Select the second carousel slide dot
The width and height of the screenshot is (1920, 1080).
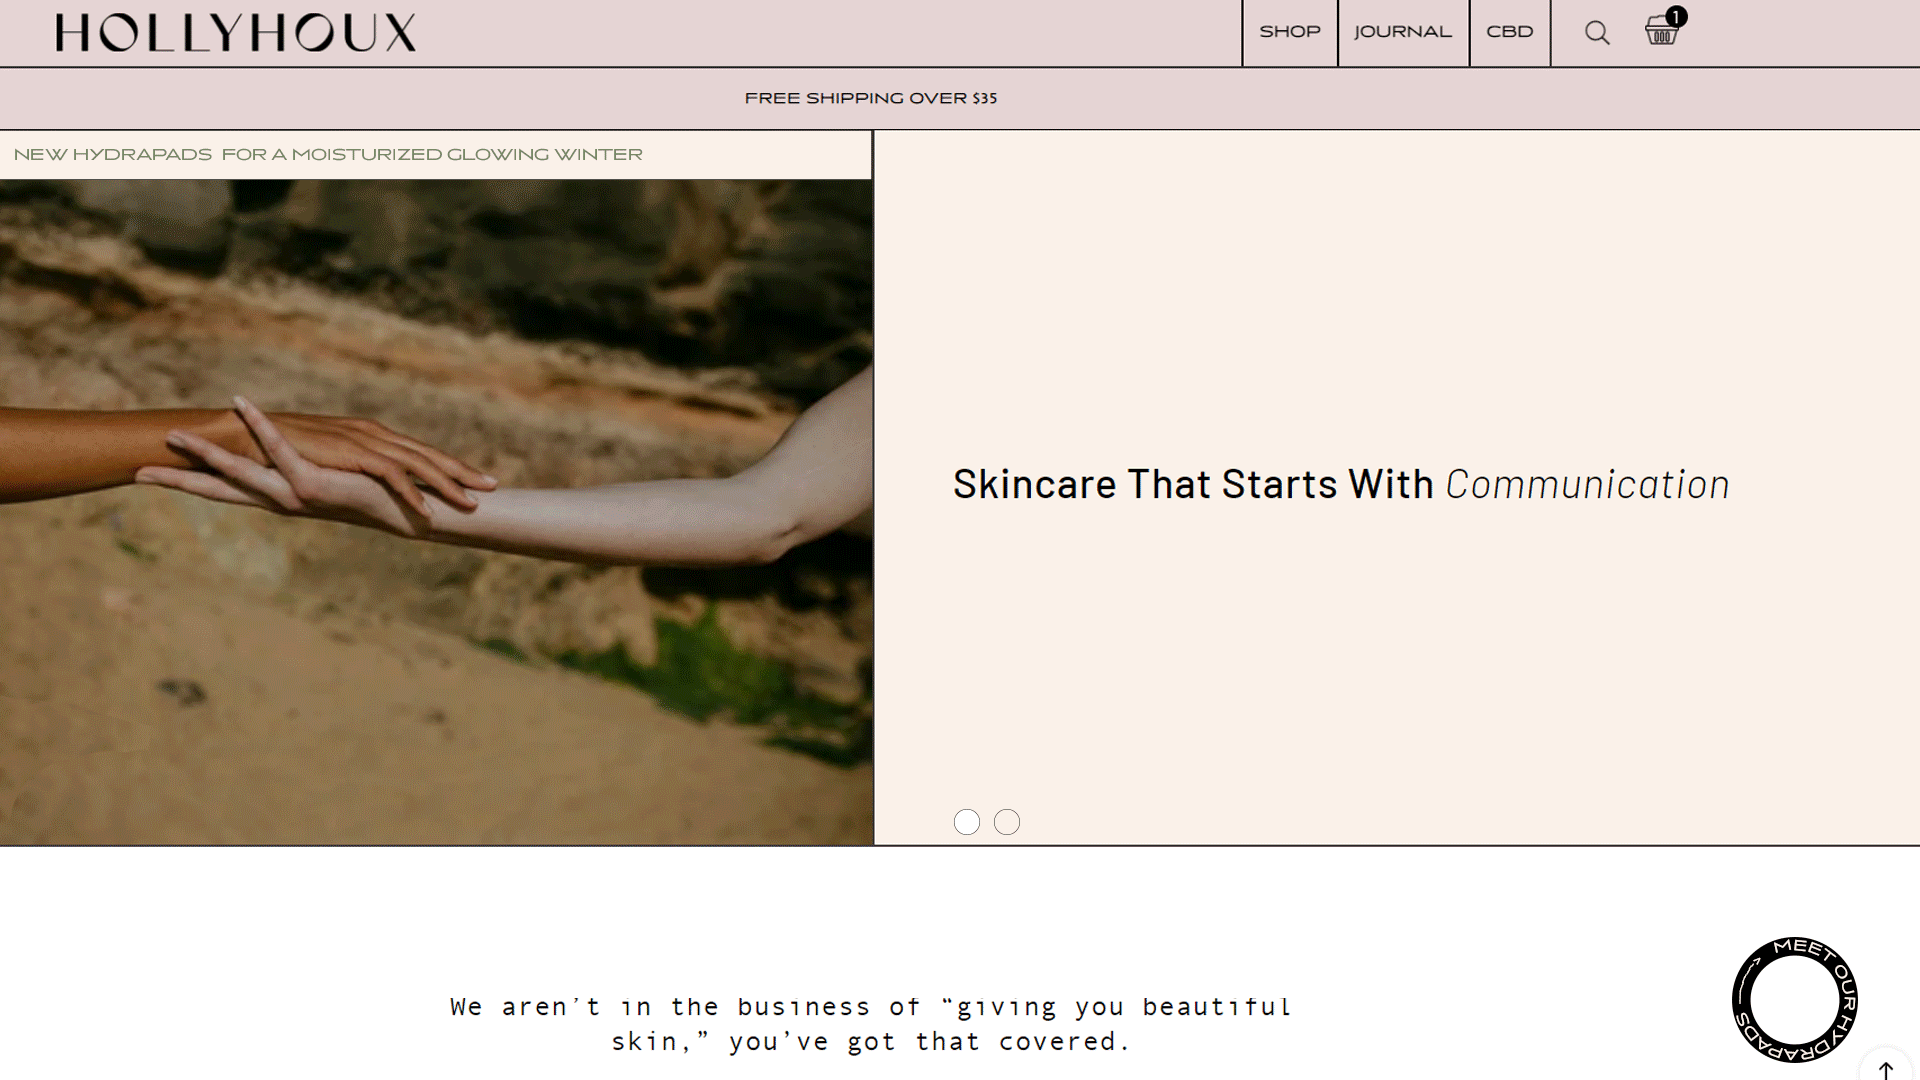(1007, 822)
